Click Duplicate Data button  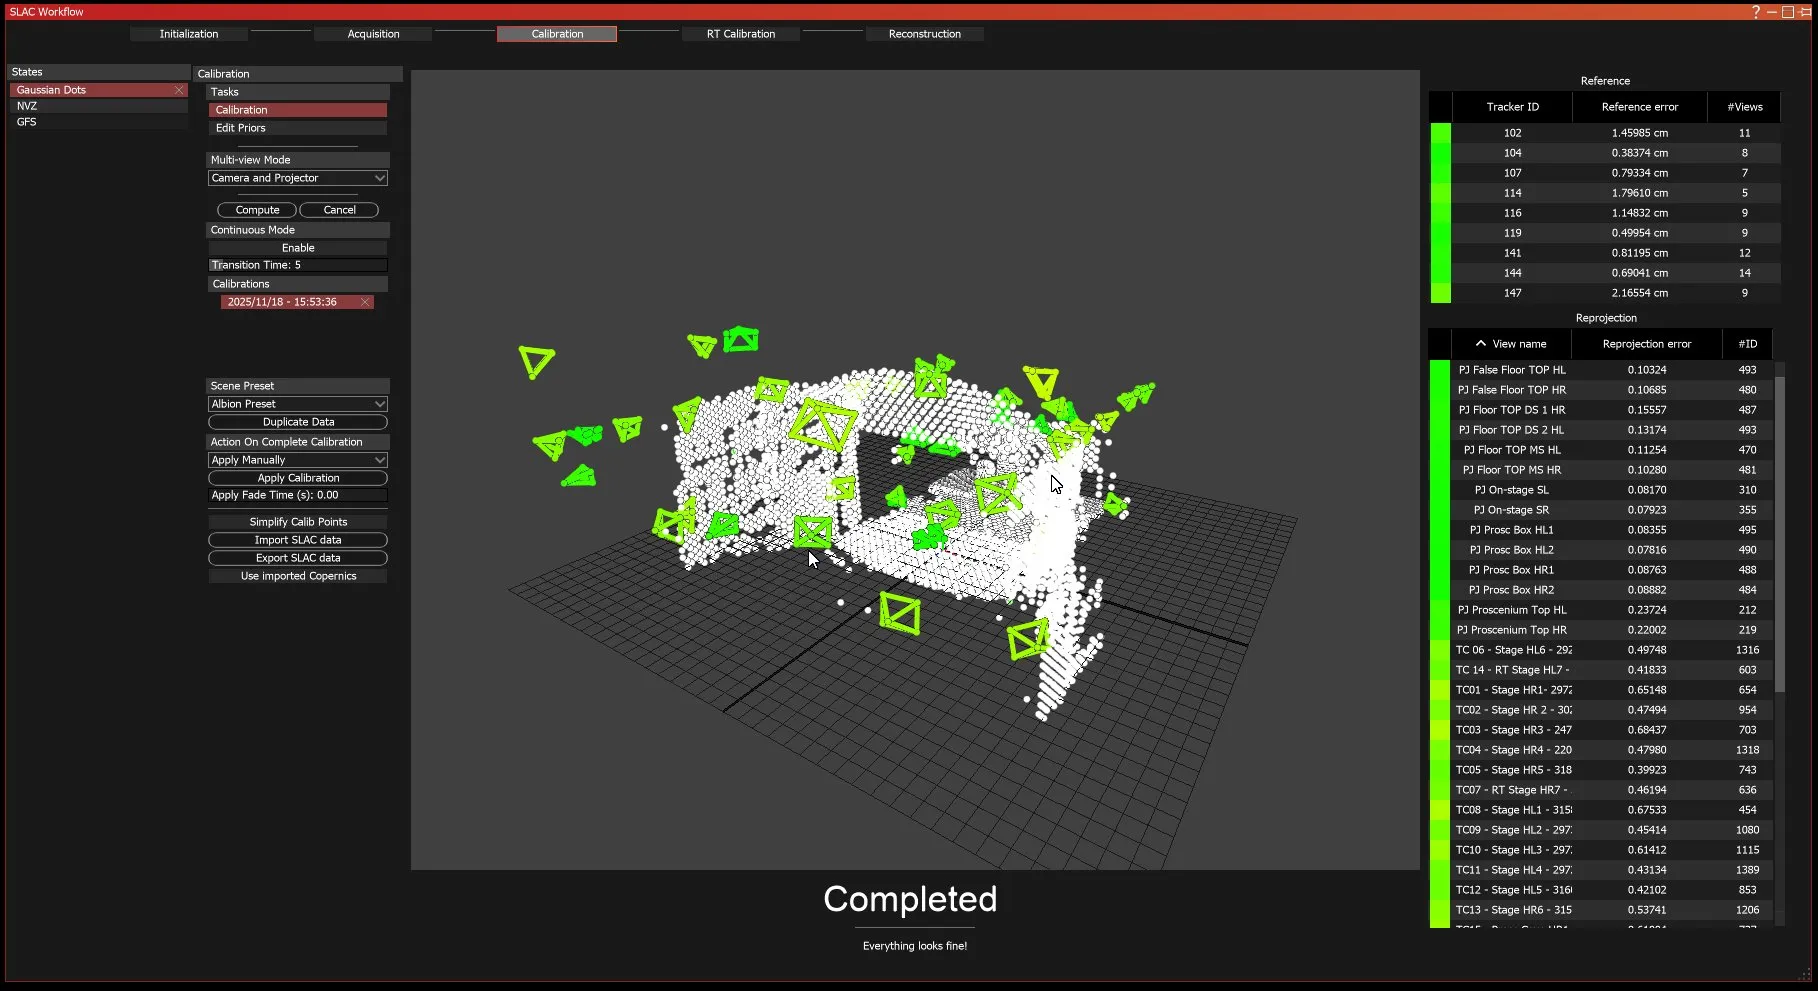298,422
